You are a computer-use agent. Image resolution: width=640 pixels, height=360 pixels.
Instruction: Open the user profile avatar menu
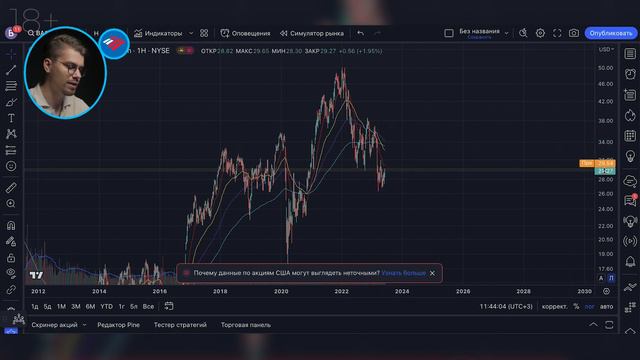[x=11, y=33]
